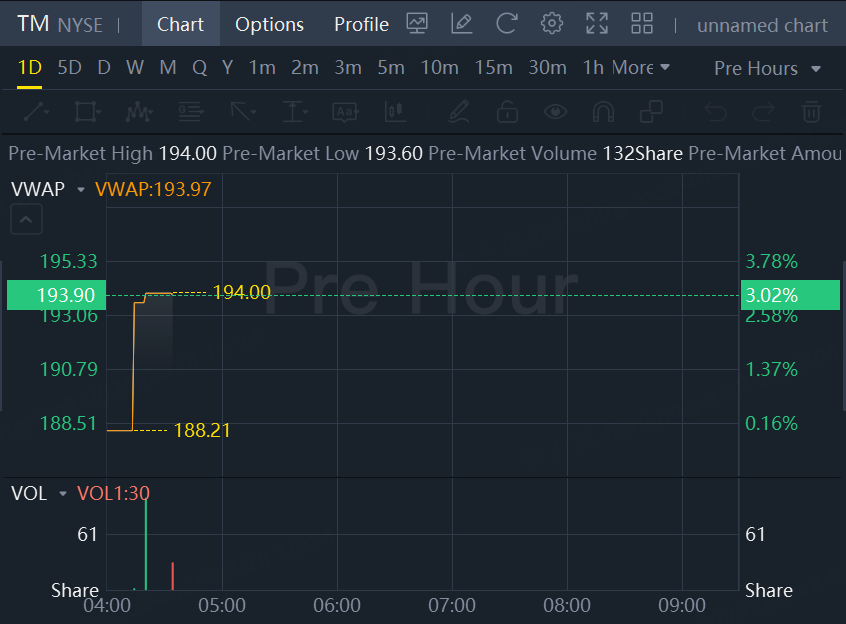The image size is (846, 624).
Task: Open chart settings gear
Action: pos(551,24)
